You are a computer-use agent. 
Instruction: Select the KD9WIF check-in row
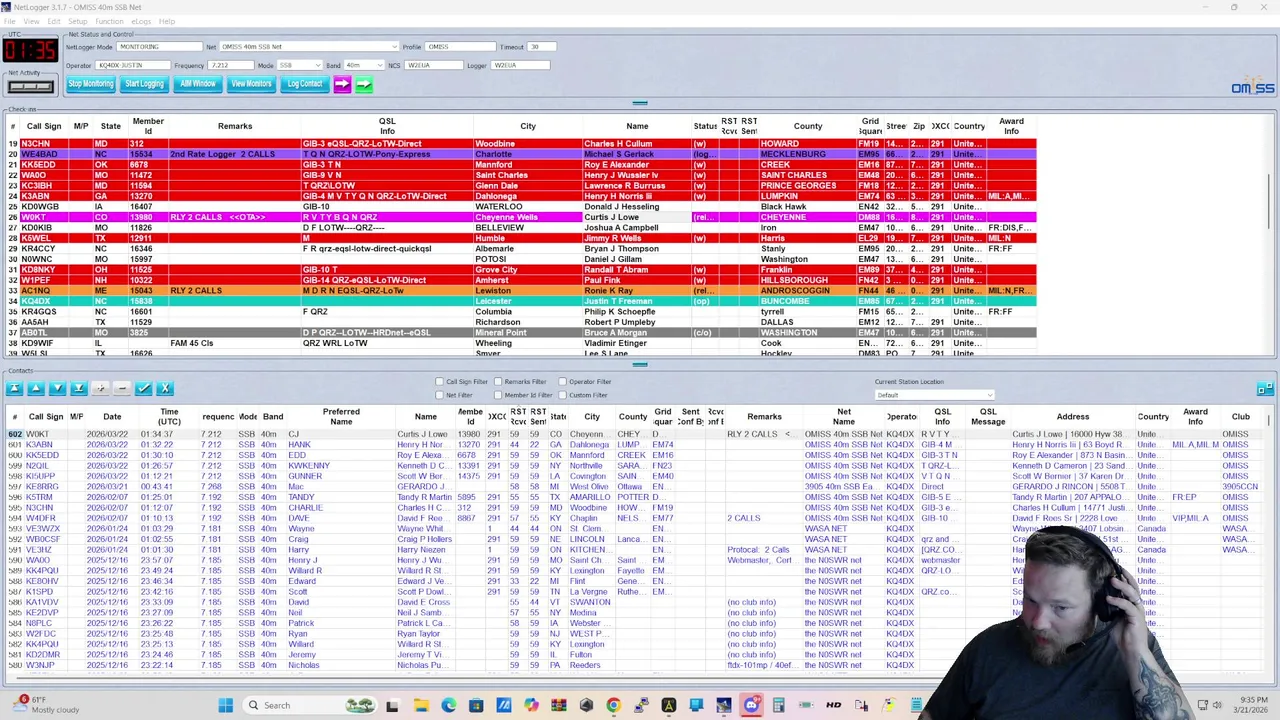(x=520, y=343)
